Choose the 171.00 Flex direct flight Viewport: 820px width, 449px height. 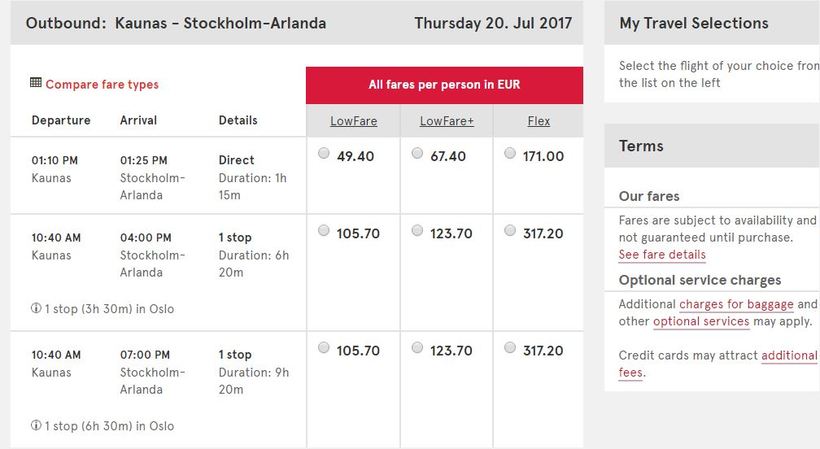tap(510, 154)
